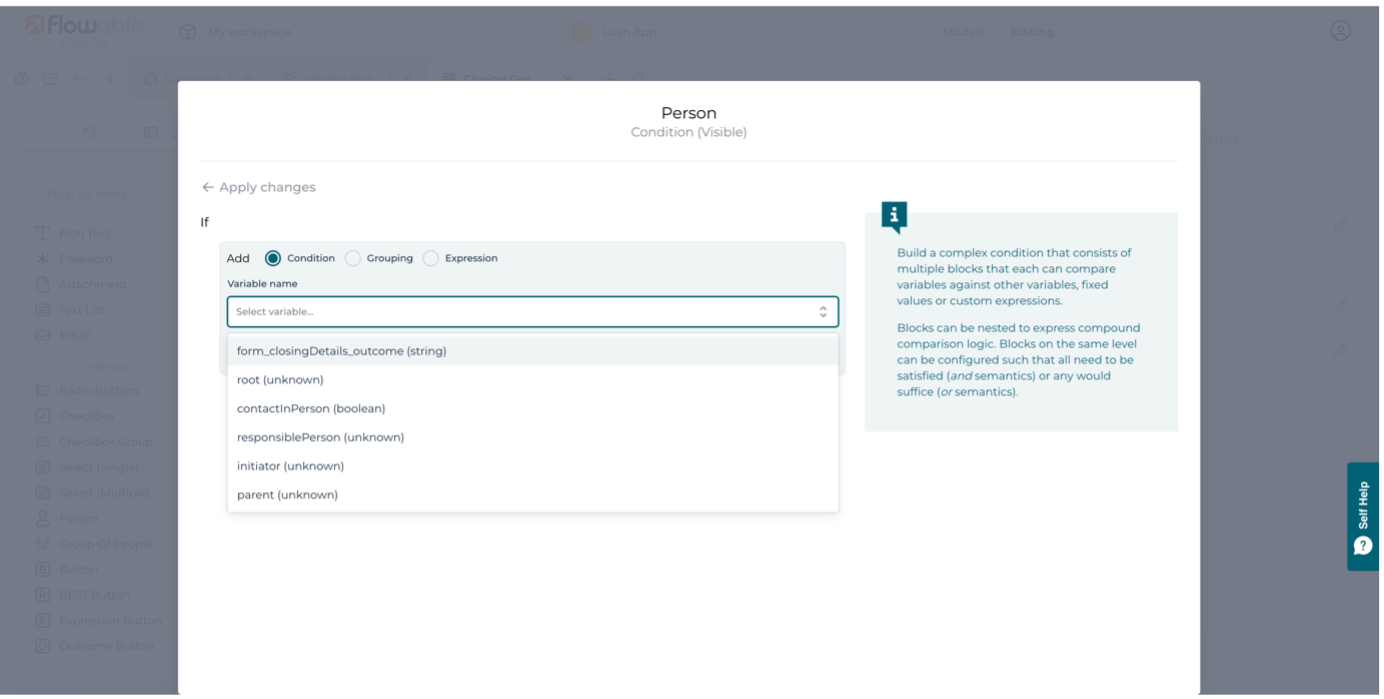Viewport: 1384px width, 699px height.
Task: Click the My workspace cube icon
Action: [x=187, y=32]
